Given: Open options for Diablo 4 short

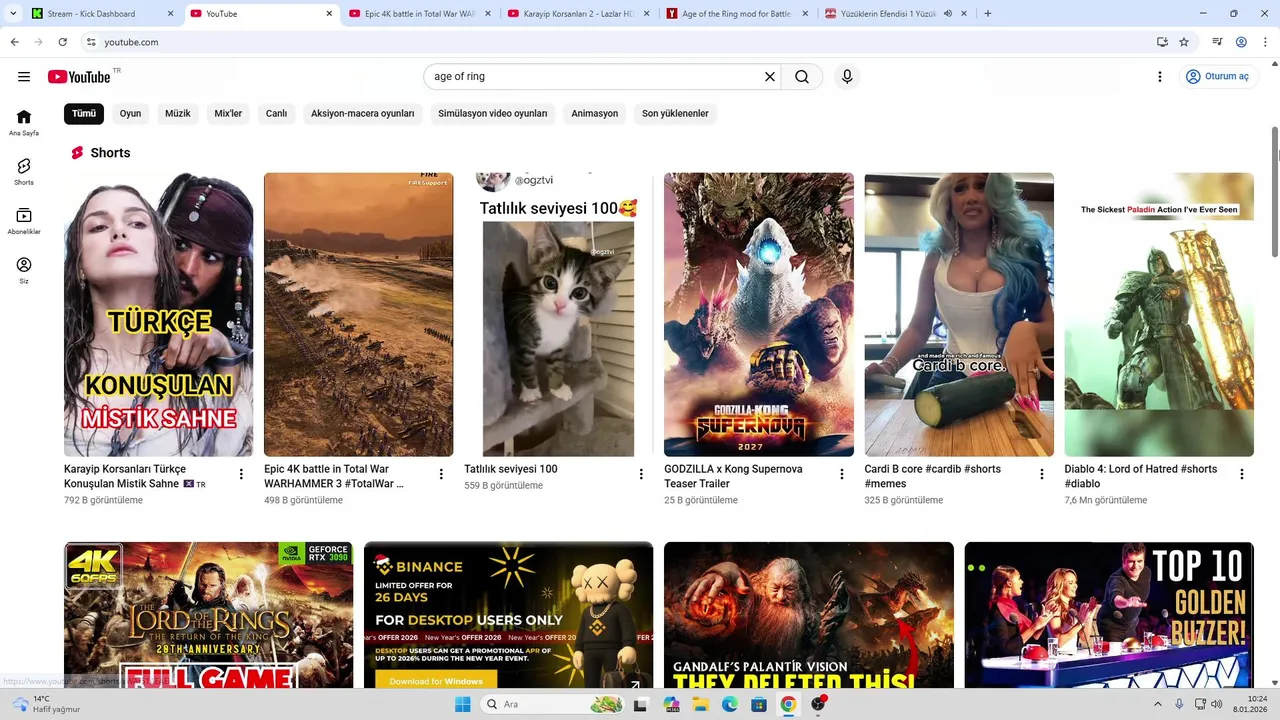Looking at the screenshot, I should [x=1241, y=474].
